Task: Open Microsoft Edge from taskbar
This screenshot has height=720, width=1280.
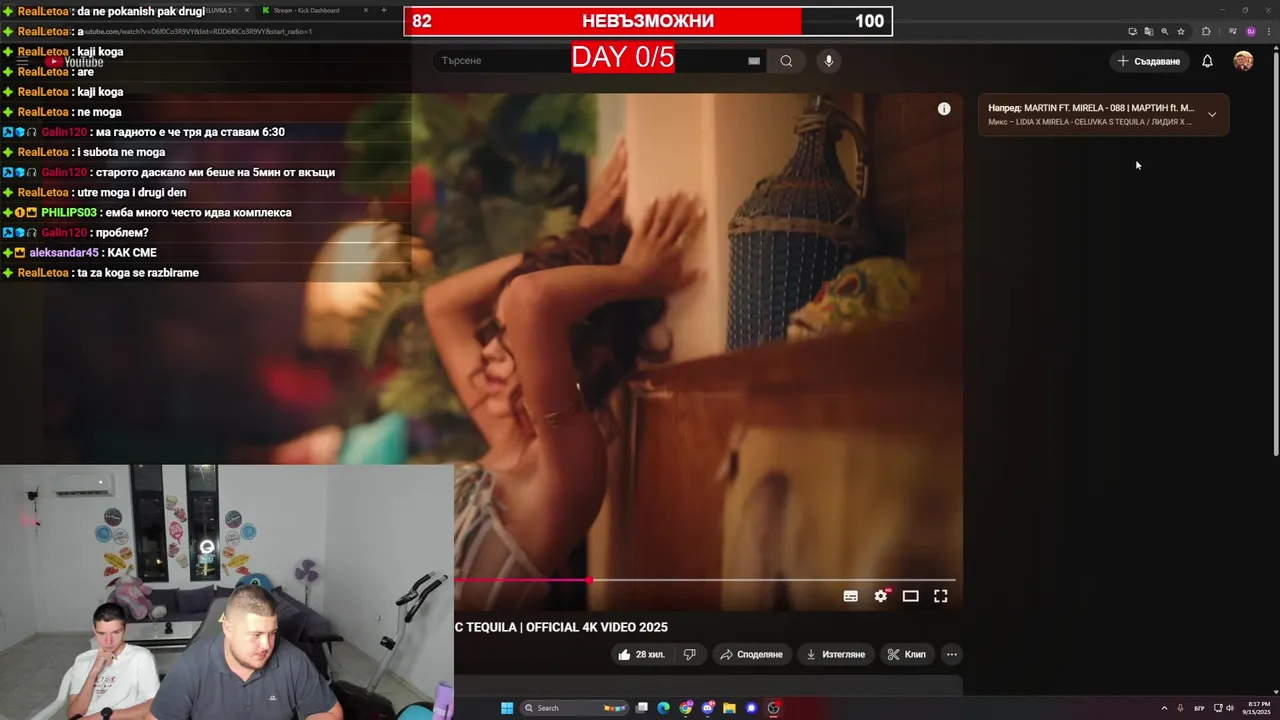Action: (x=663, y=708)
